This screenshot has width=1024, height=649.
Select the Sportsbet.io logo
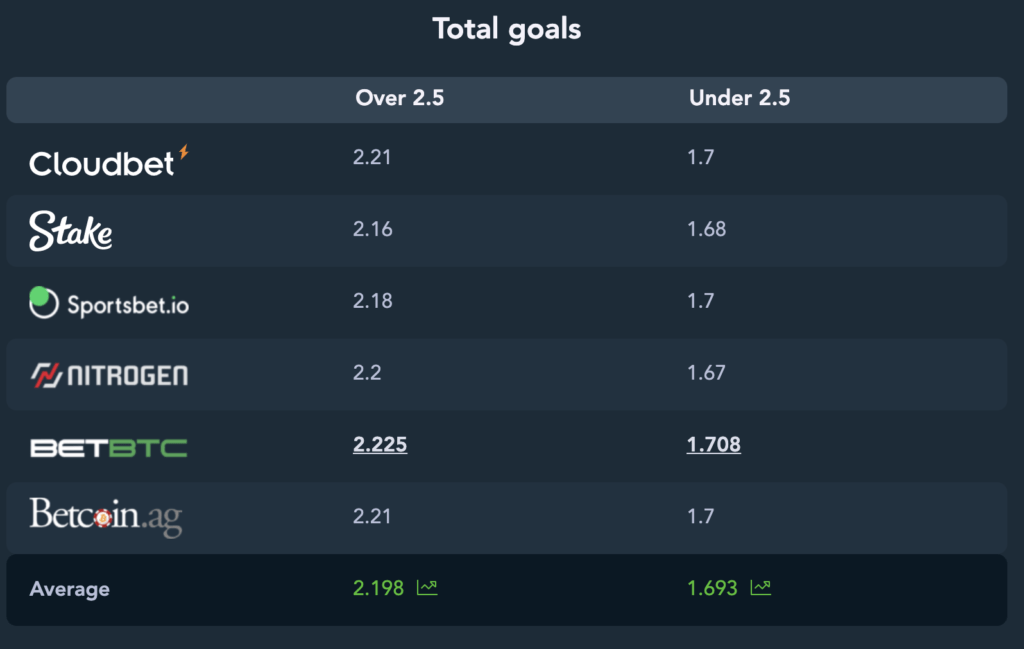pos(109,303)
